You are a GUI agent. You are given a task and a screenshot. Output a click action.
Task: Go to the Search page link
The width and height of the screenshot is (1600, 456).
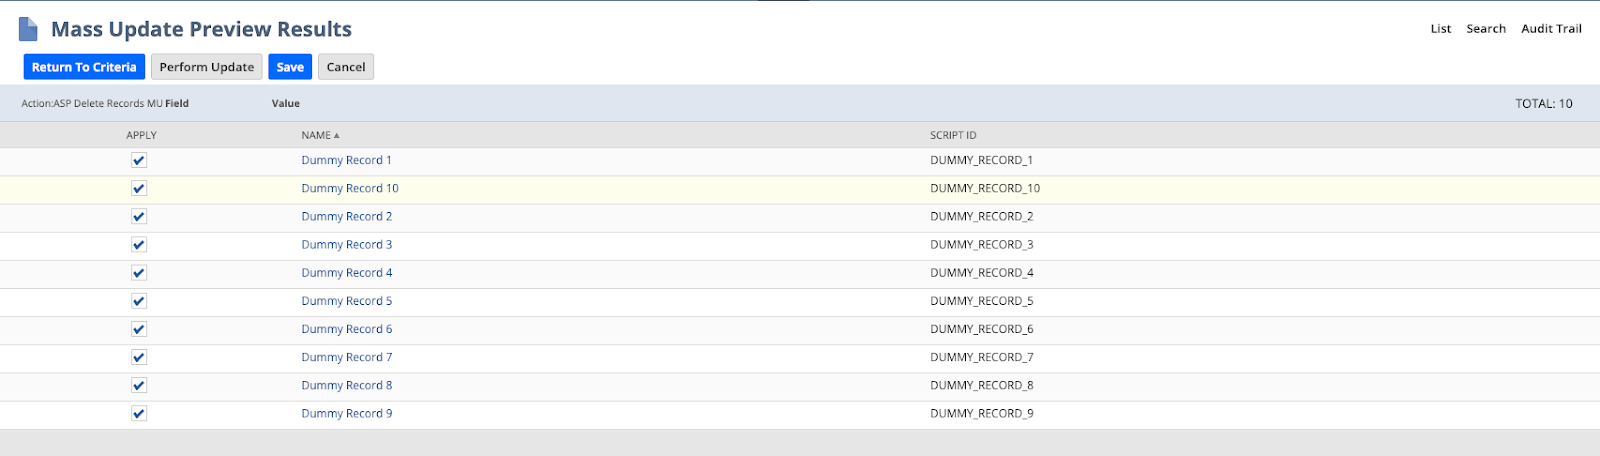pyautogui.click(x=1486, y=29)
